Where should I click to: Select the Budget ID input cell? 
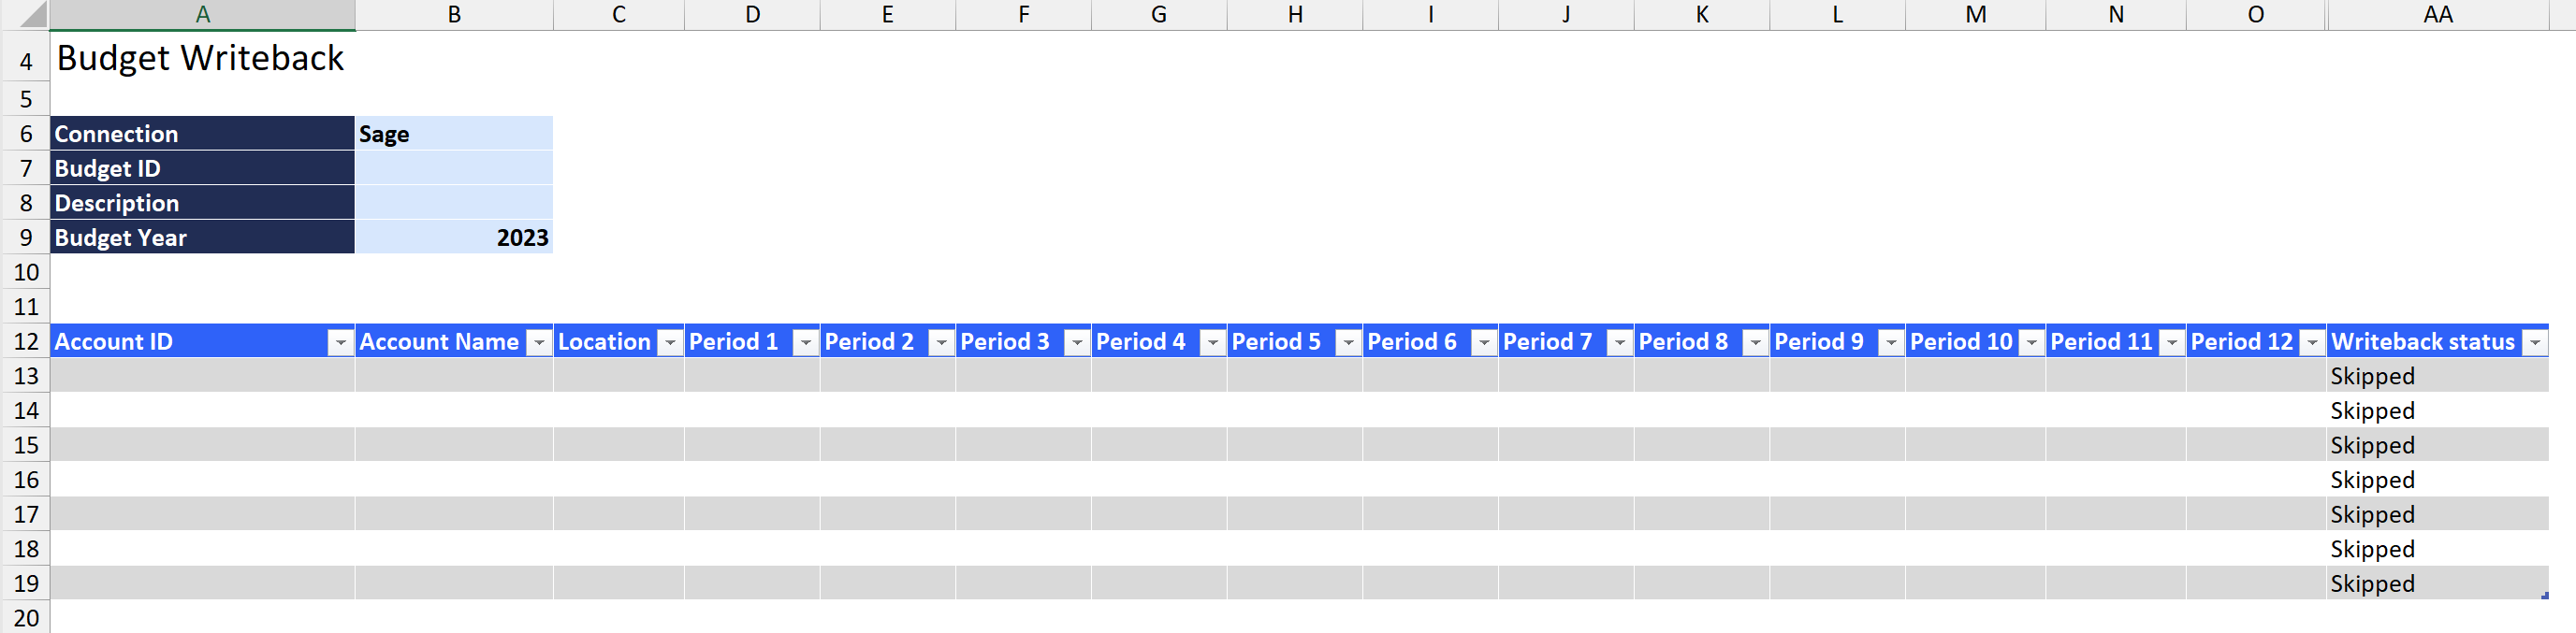click(x=454, y=168)
